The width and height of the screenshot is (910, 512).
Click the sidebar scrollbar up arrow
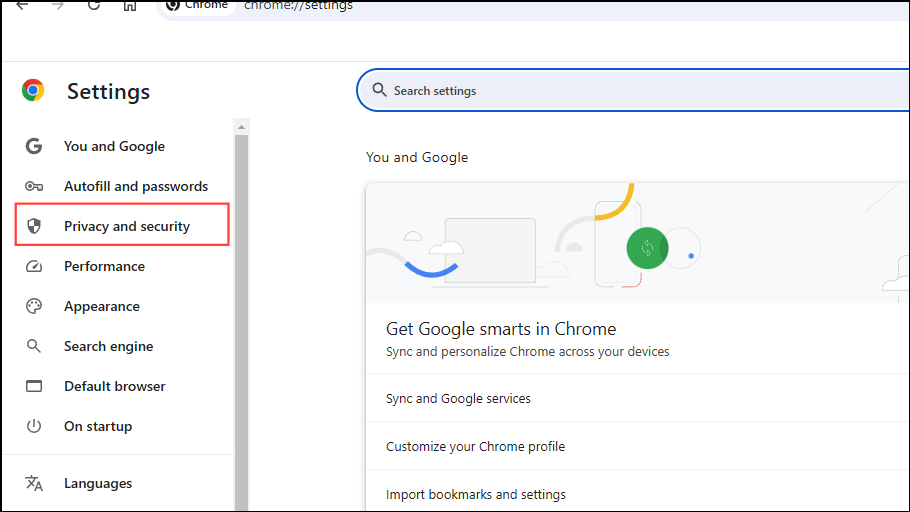(241, 127)
